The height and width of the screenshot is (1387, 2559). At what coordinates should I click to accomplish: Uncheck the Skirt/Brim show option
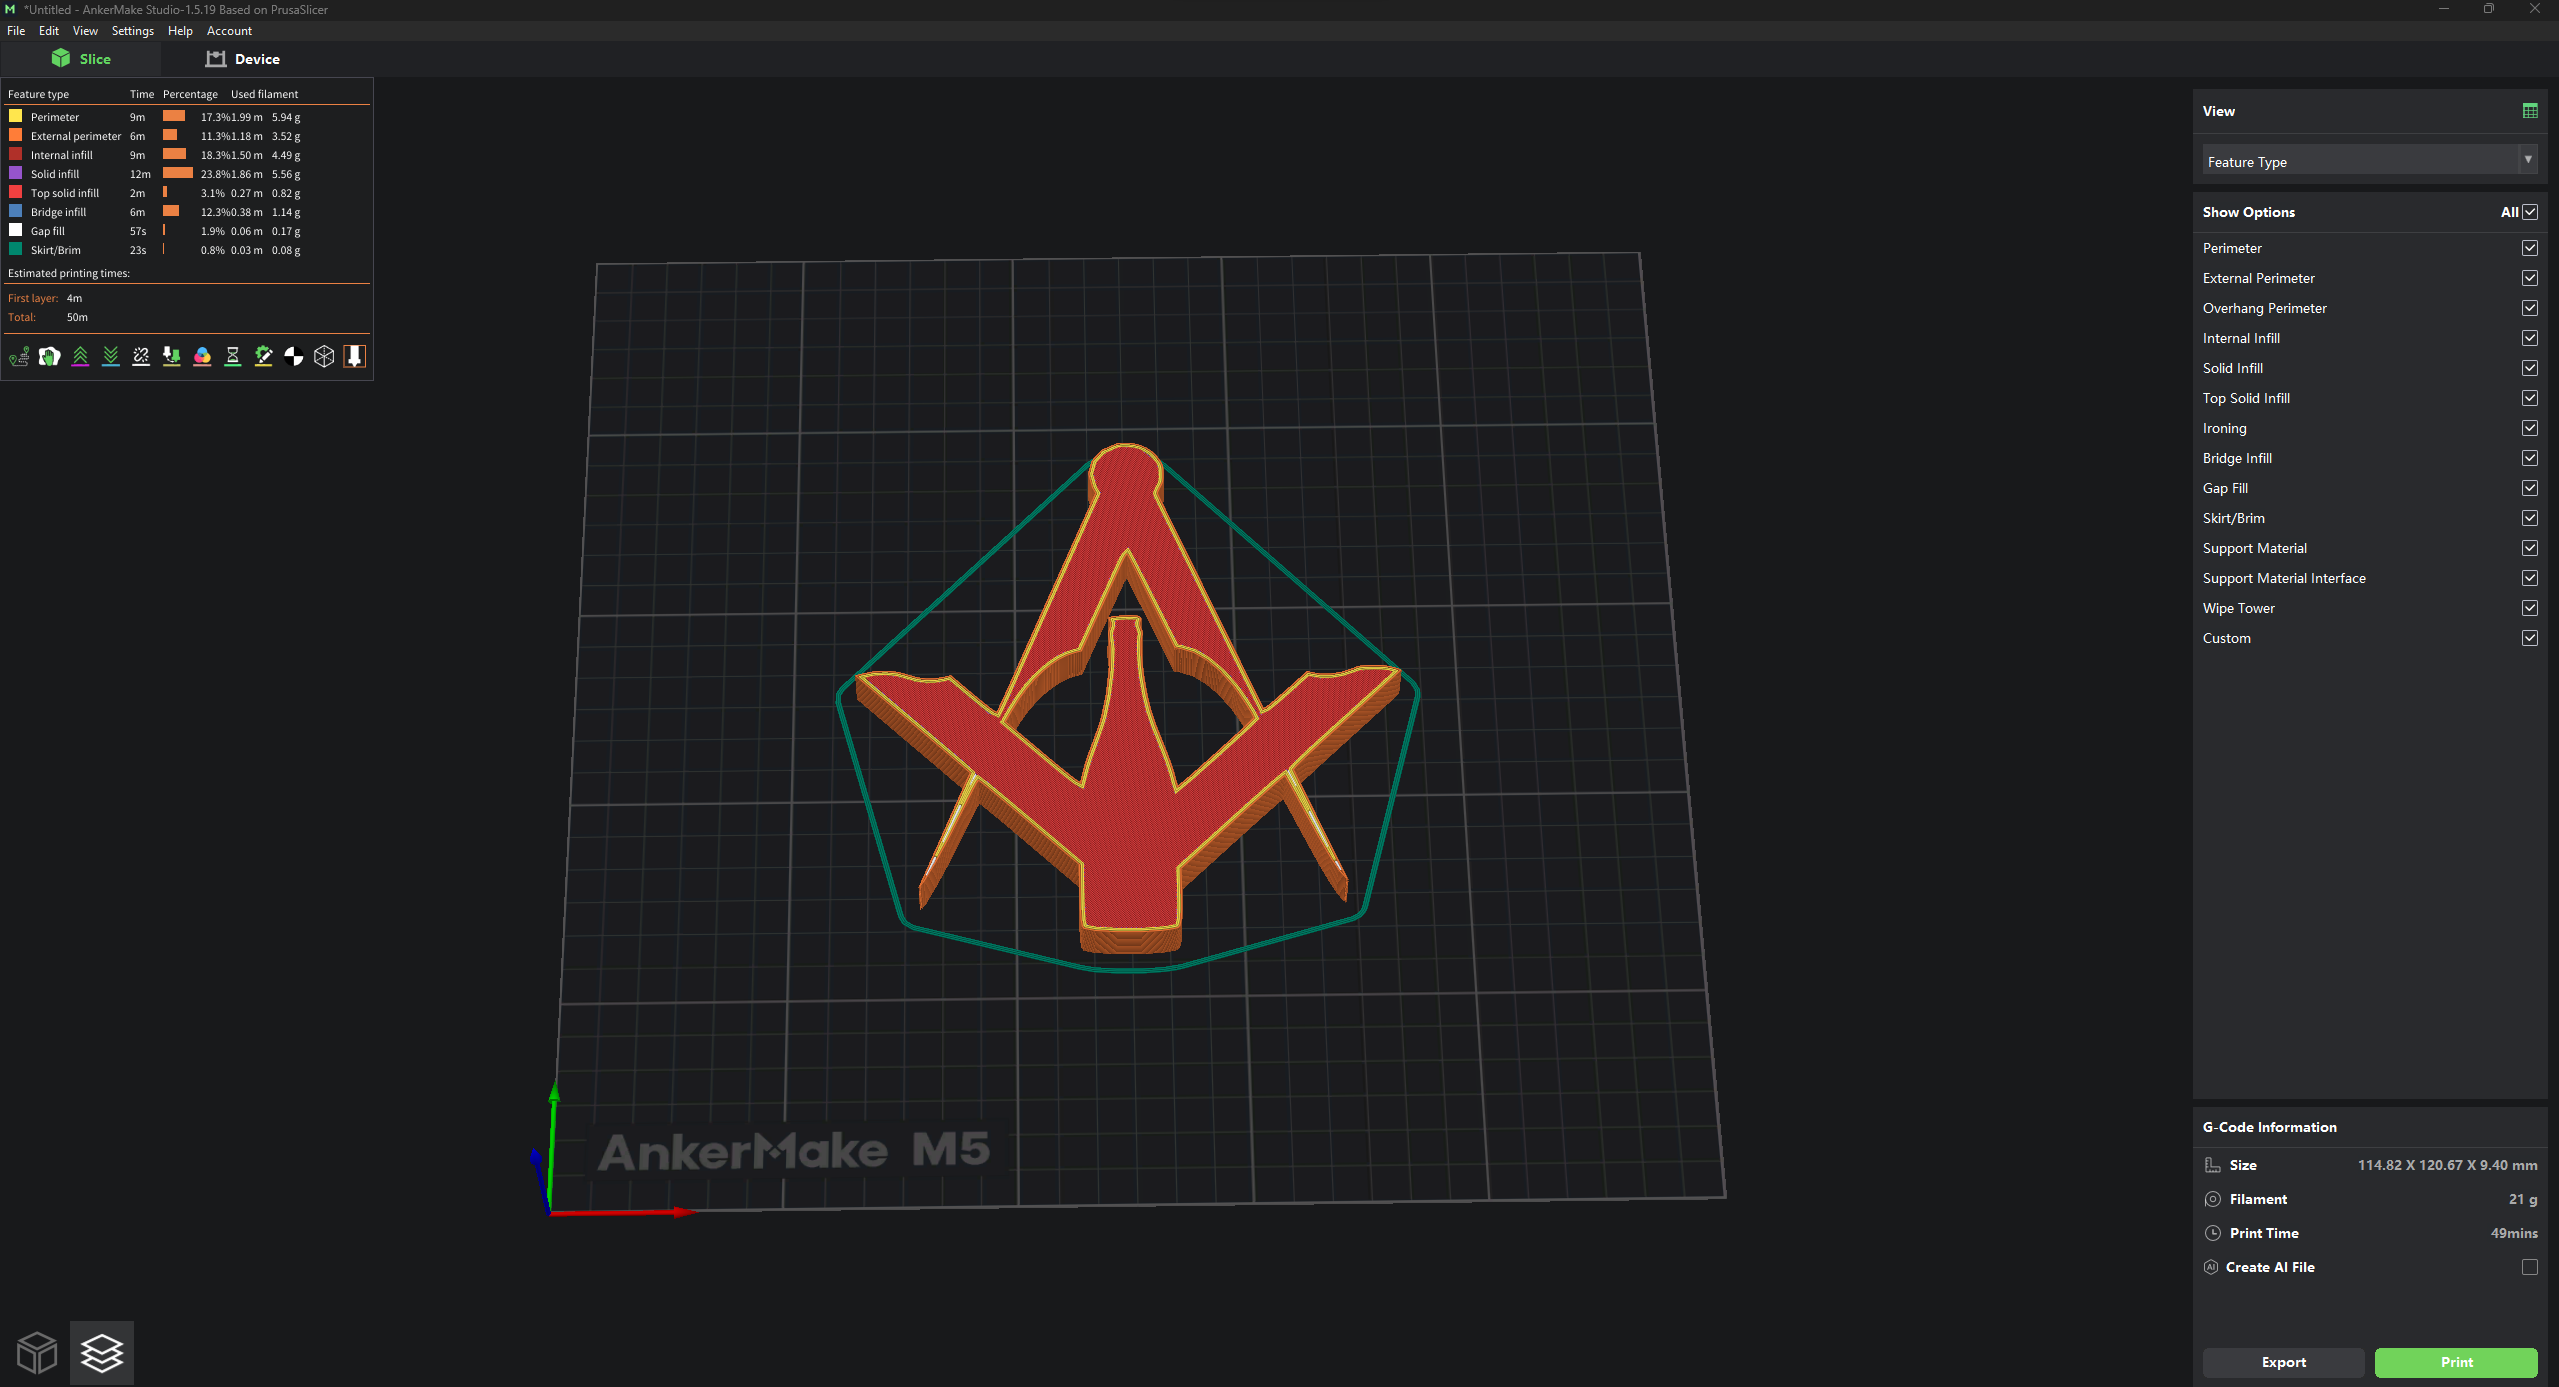(2529, 518)
